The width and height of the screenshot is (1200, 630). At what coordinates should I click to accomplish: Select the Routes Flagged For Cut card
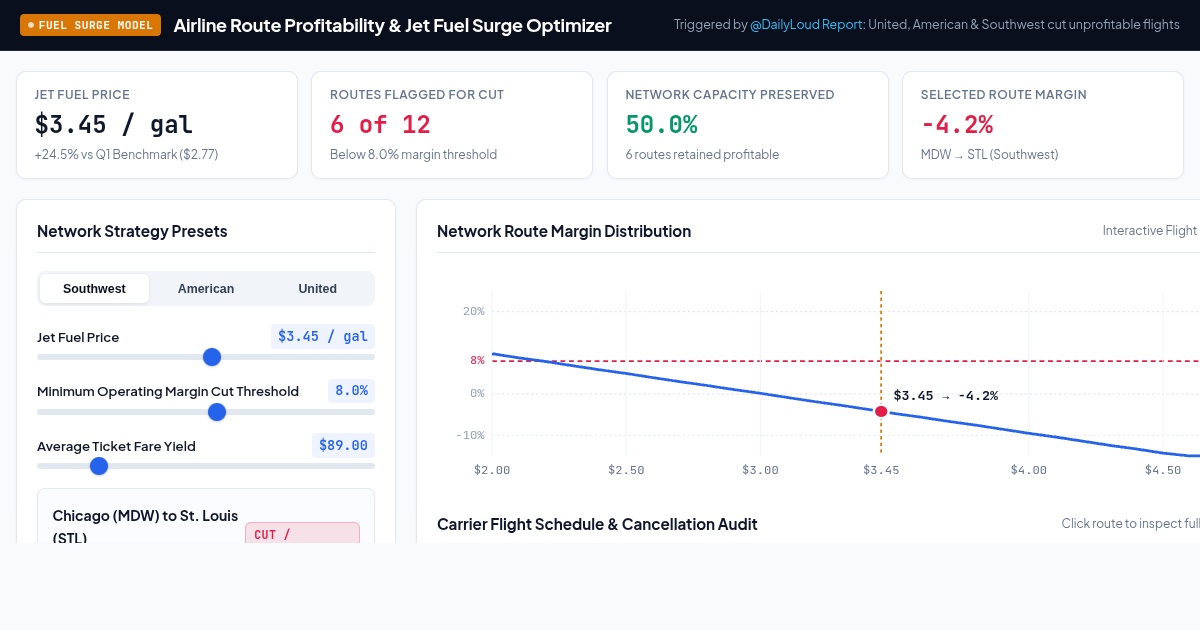click(x=452, y=125)
